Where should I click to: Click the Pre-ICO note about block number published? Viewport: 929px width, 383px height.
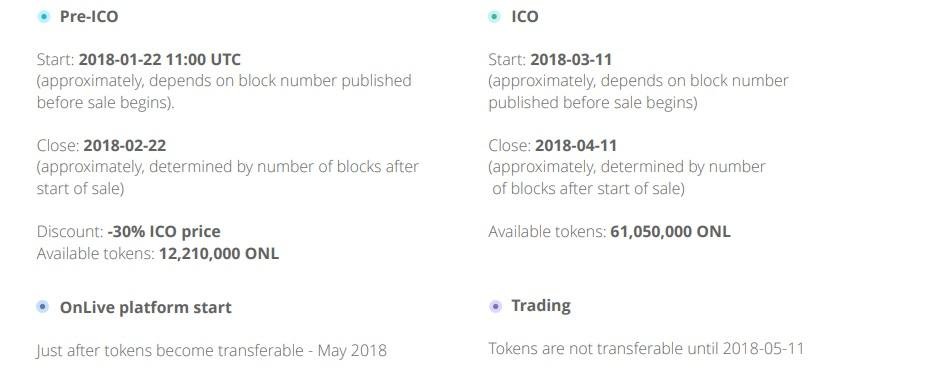tap(224, 91)
